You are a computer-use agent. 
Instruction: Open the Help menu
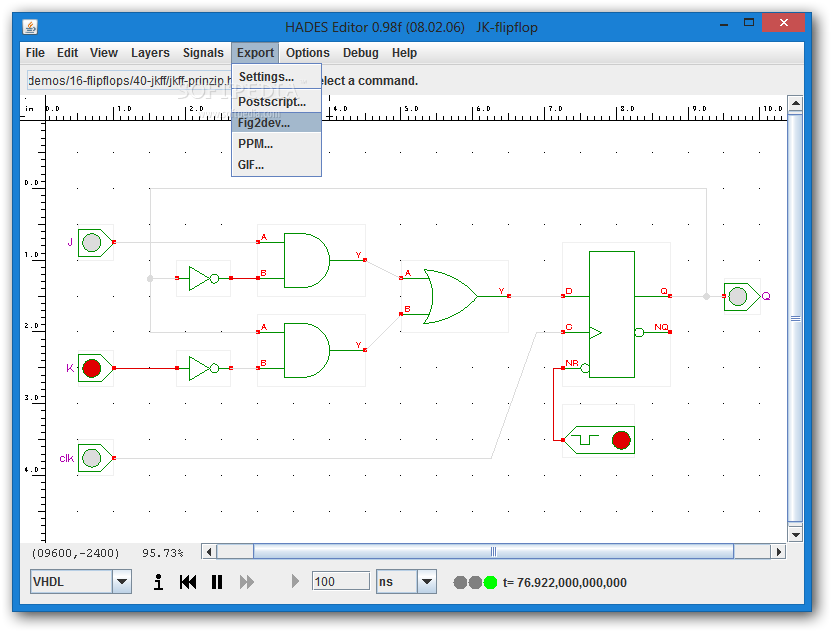404,53
